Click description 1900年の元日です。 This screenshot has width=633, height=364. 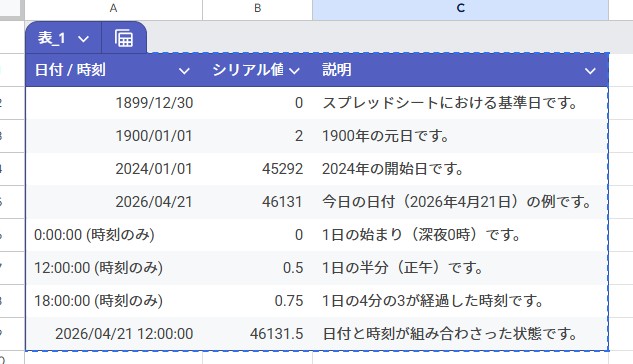(386, 136)
